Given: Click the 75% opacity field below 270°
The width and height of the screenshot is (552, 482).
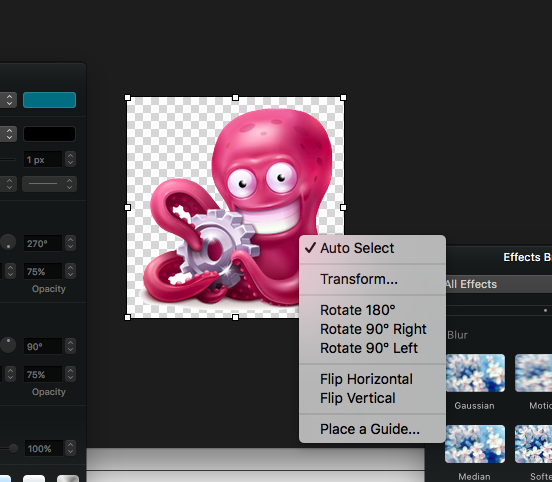Looking at the screenshot, I should [x=43, y=271].
